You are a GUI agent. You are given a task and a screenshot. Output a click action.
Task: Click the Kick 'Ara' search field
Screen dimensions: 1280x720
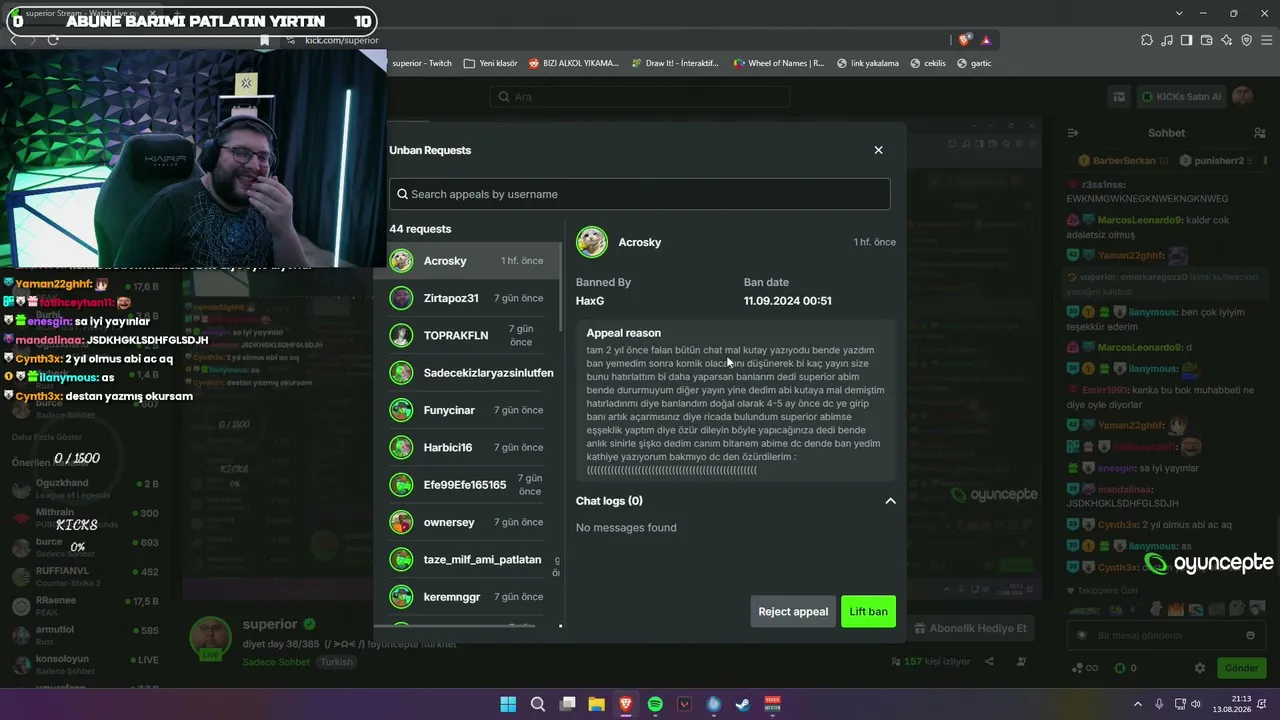640,97
